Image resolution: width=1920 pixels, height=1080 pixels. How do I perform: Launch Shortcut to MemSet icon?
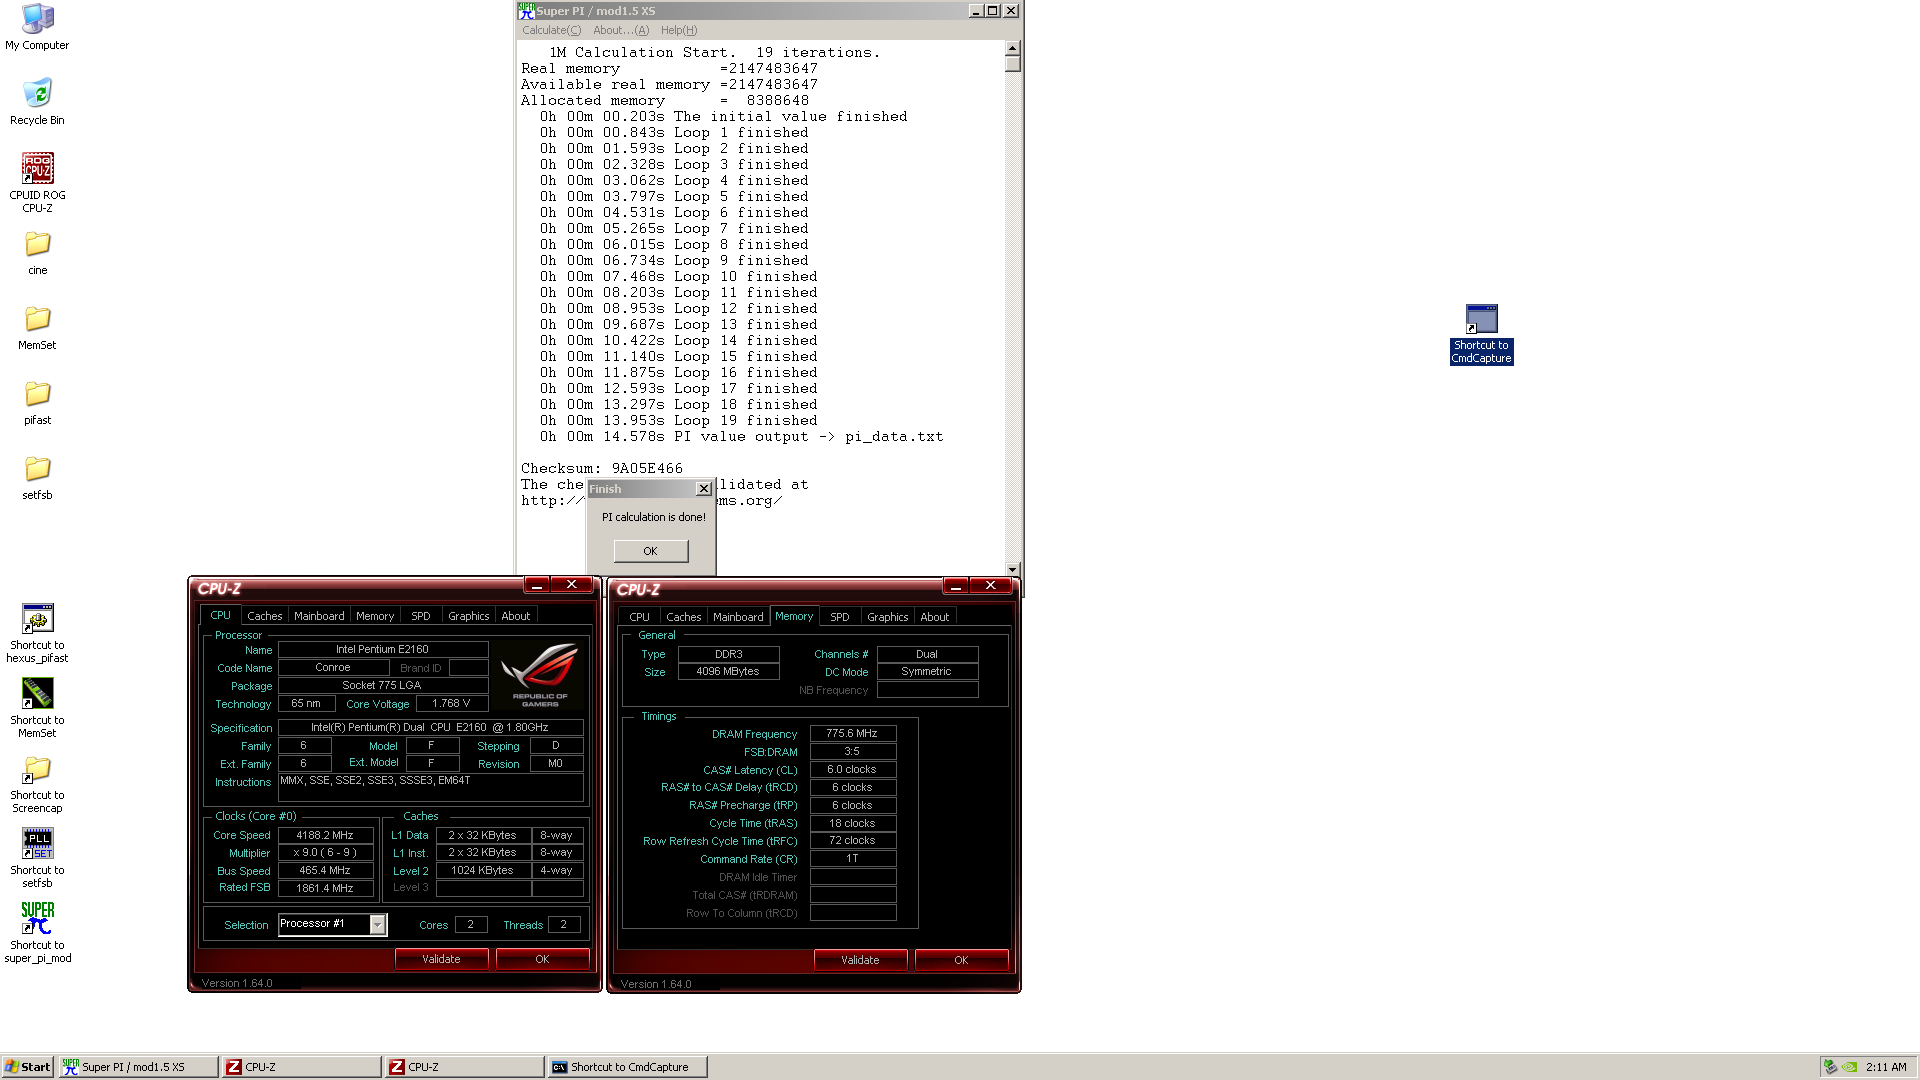coord(37,708)
